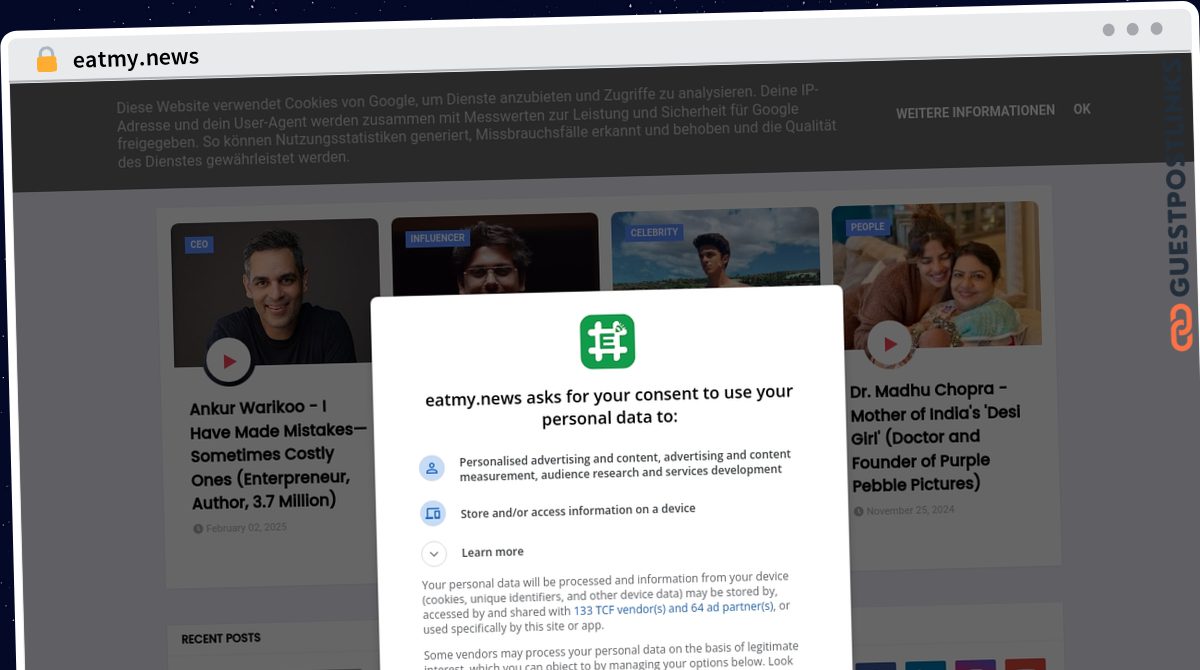Click the personalised advertising person icon

coord(432,467)
